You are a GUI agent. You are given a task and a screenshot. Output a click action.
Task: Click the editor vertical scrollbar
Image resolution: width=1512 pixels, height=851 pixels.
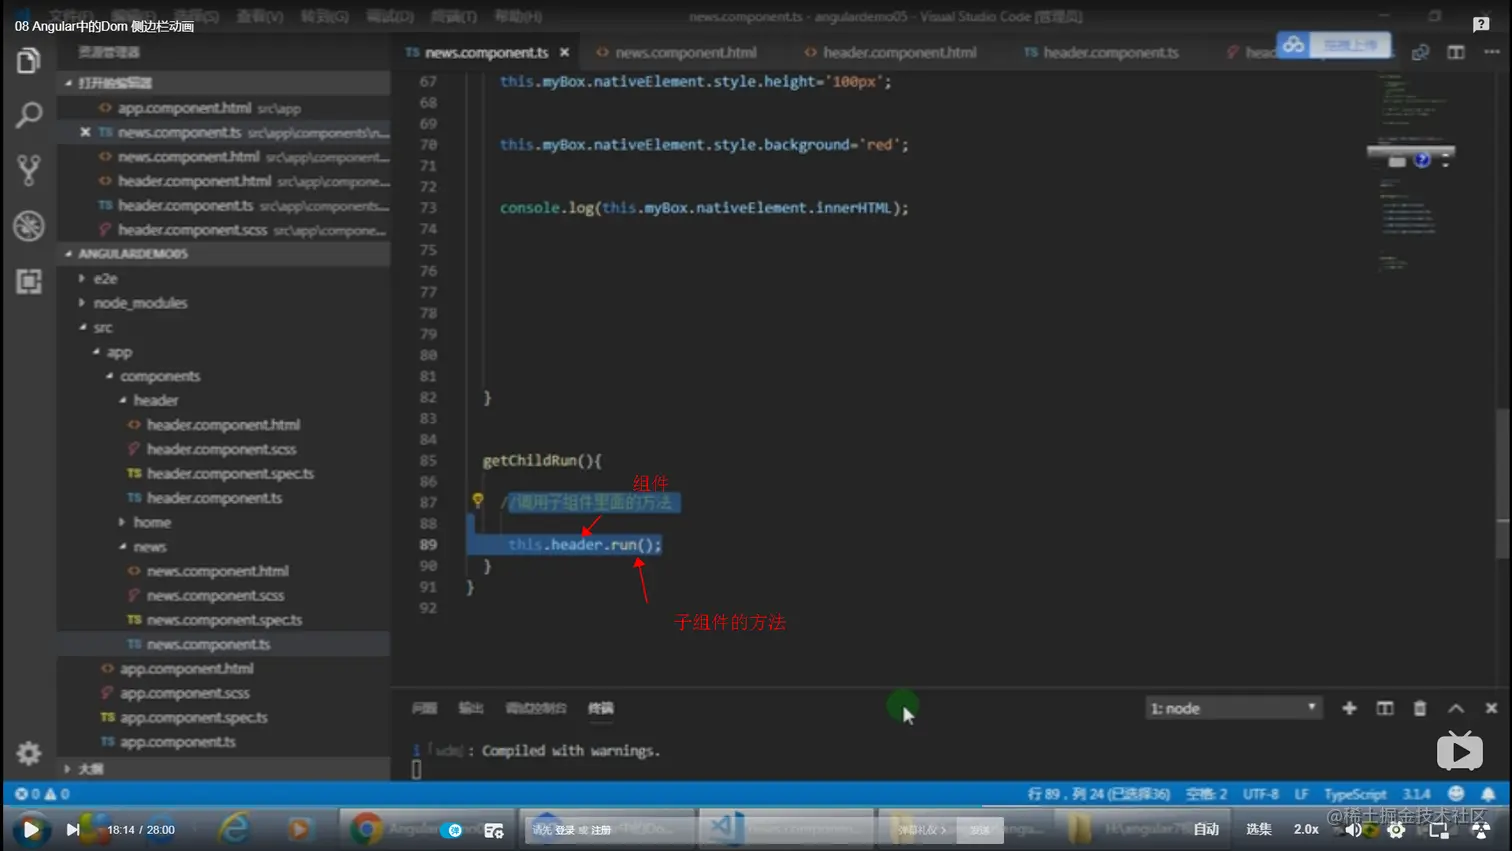[1502, 484]
